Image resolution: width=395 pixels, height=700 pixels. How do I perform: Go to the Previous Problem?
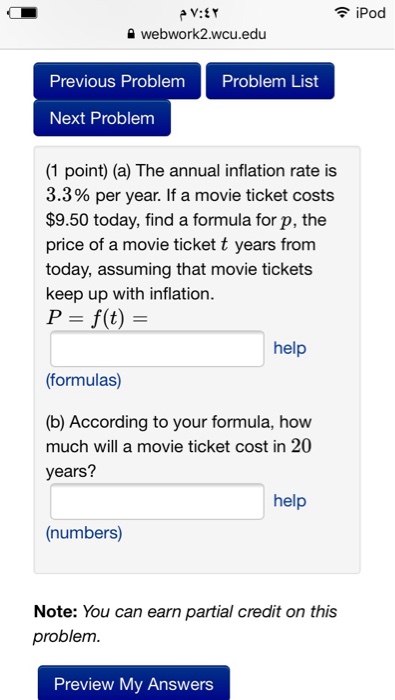tap(117, 81)
